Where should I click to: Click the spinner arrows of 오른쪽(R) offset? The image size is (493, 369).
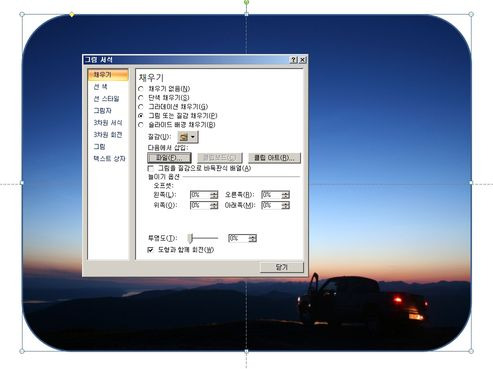pyautogui.click(x=286, y=195)
